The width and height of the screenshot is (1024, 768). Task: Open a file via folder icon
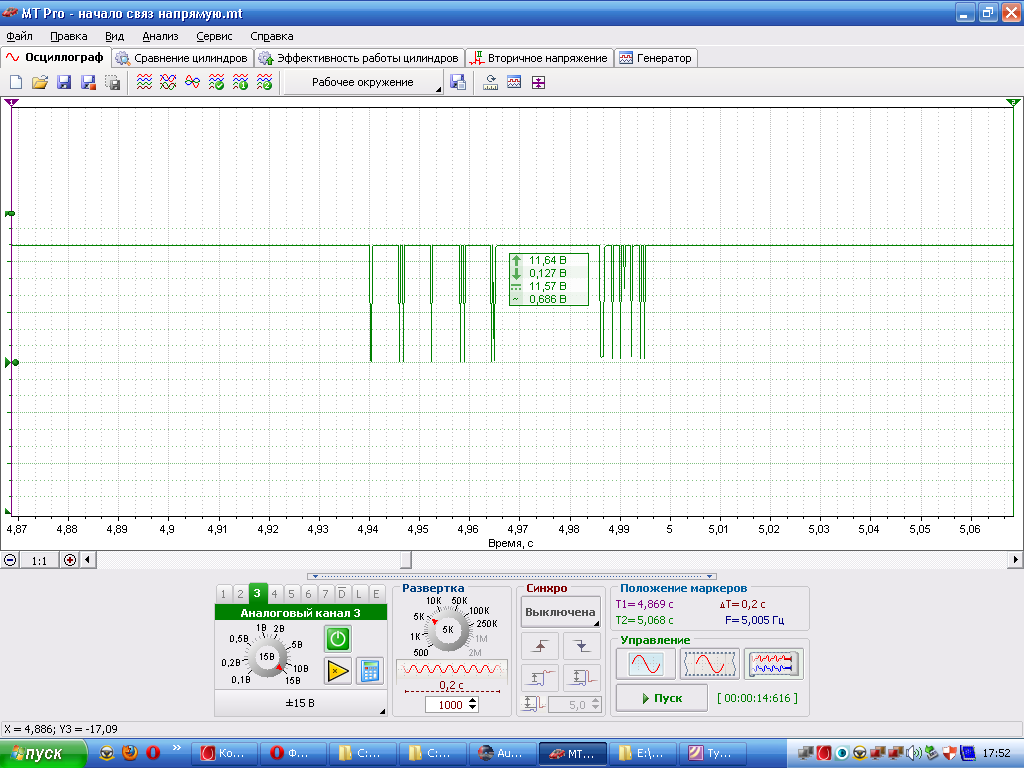click(40, 82)
